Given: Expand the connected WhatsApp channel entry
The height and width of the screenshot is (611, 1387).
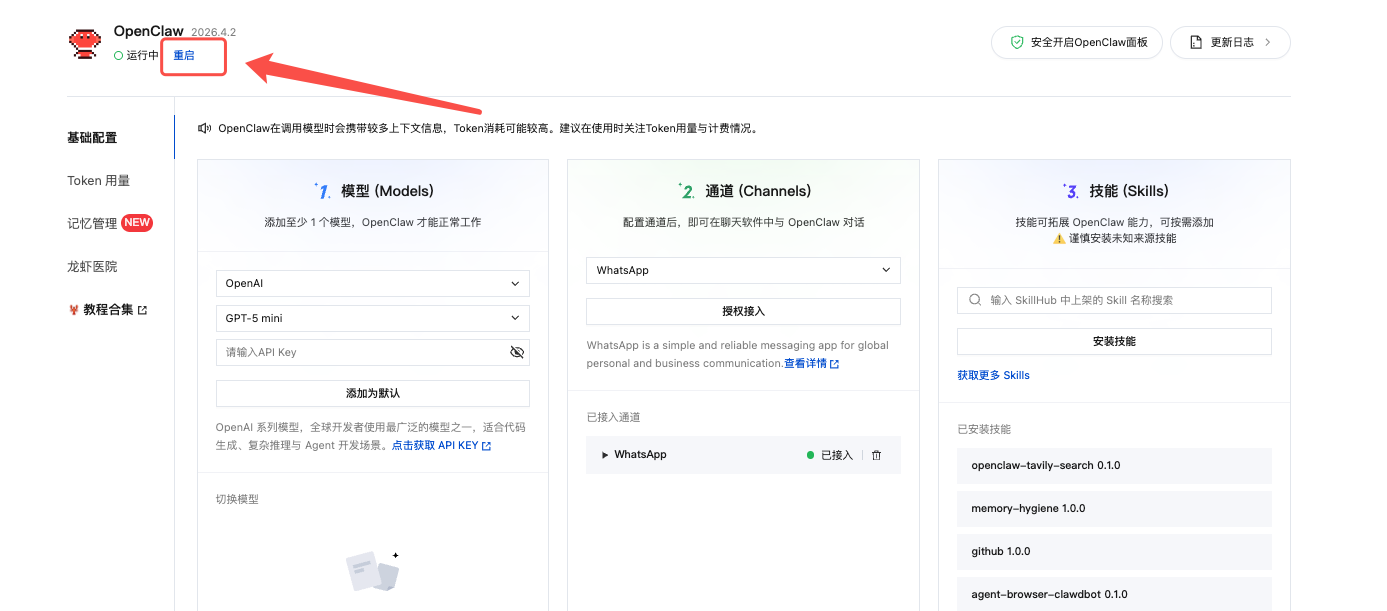Looking at the screenshot, I should 605,455.
